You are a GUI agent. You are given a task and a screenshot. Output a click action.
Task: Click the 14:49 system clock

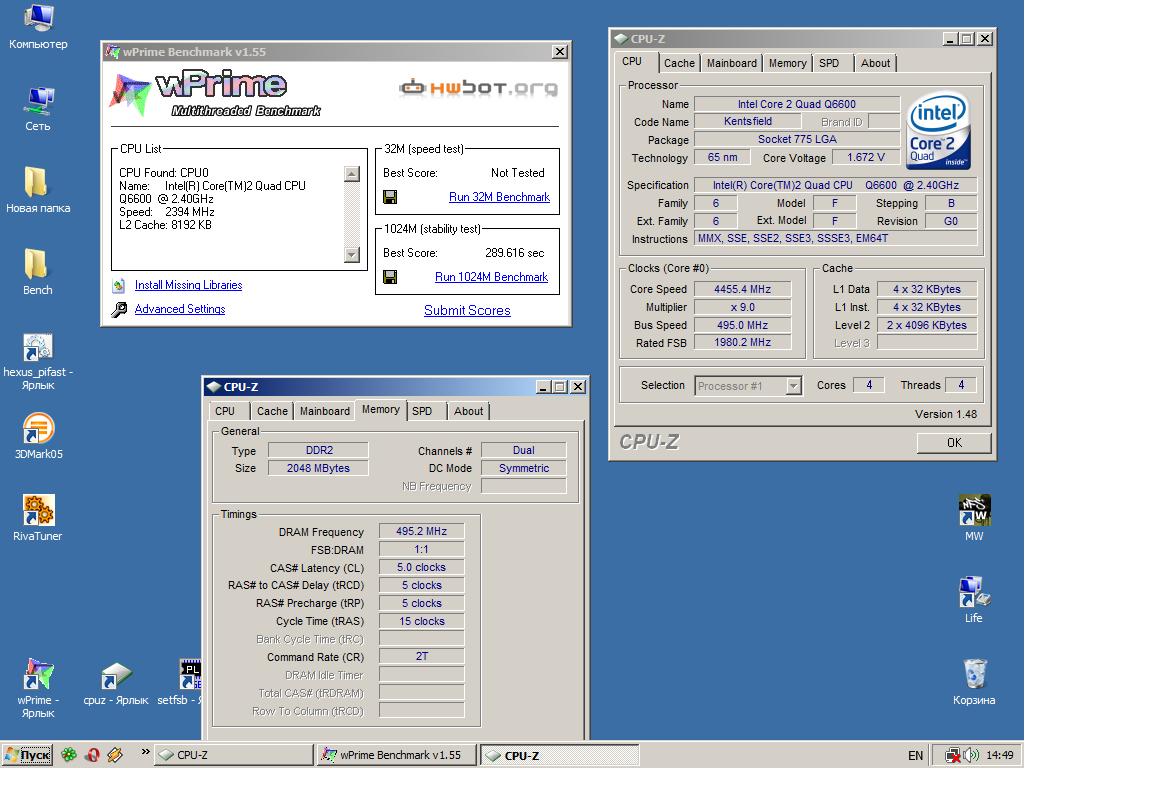pyautogui.click(x=1000, y=755)
